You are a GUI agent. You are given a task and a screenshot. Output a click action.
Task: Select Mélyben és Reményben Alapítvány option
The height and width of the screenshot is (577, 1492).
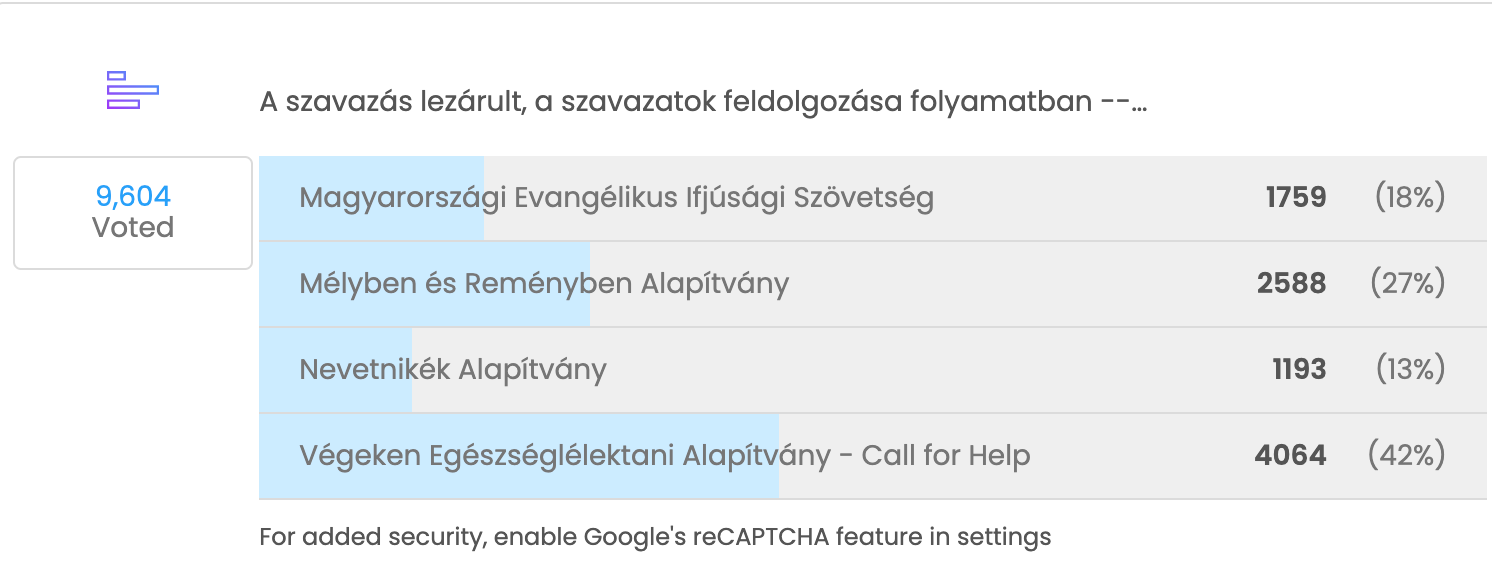pos(544,284)
